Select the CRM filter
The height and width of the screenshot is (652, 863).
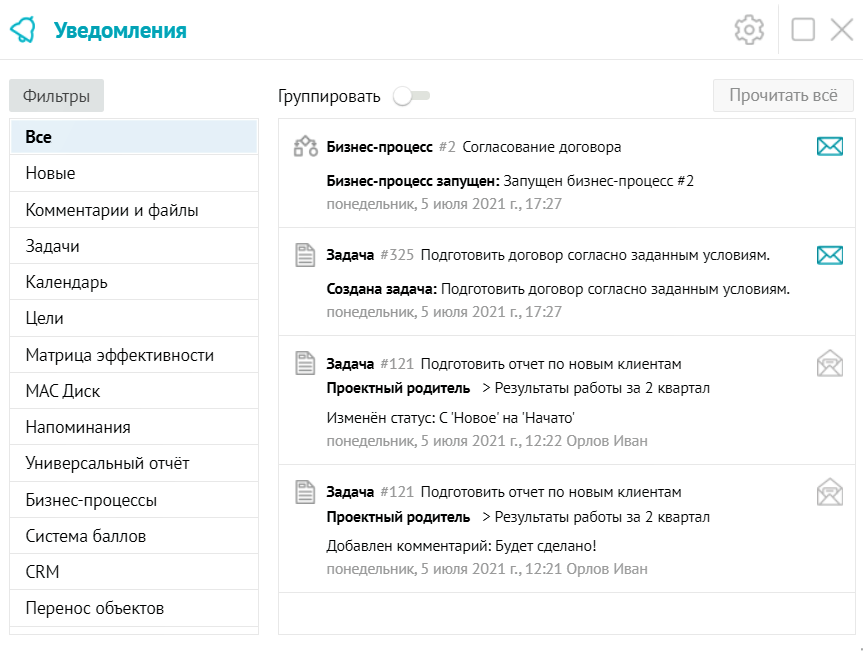(x=43, y=571)
